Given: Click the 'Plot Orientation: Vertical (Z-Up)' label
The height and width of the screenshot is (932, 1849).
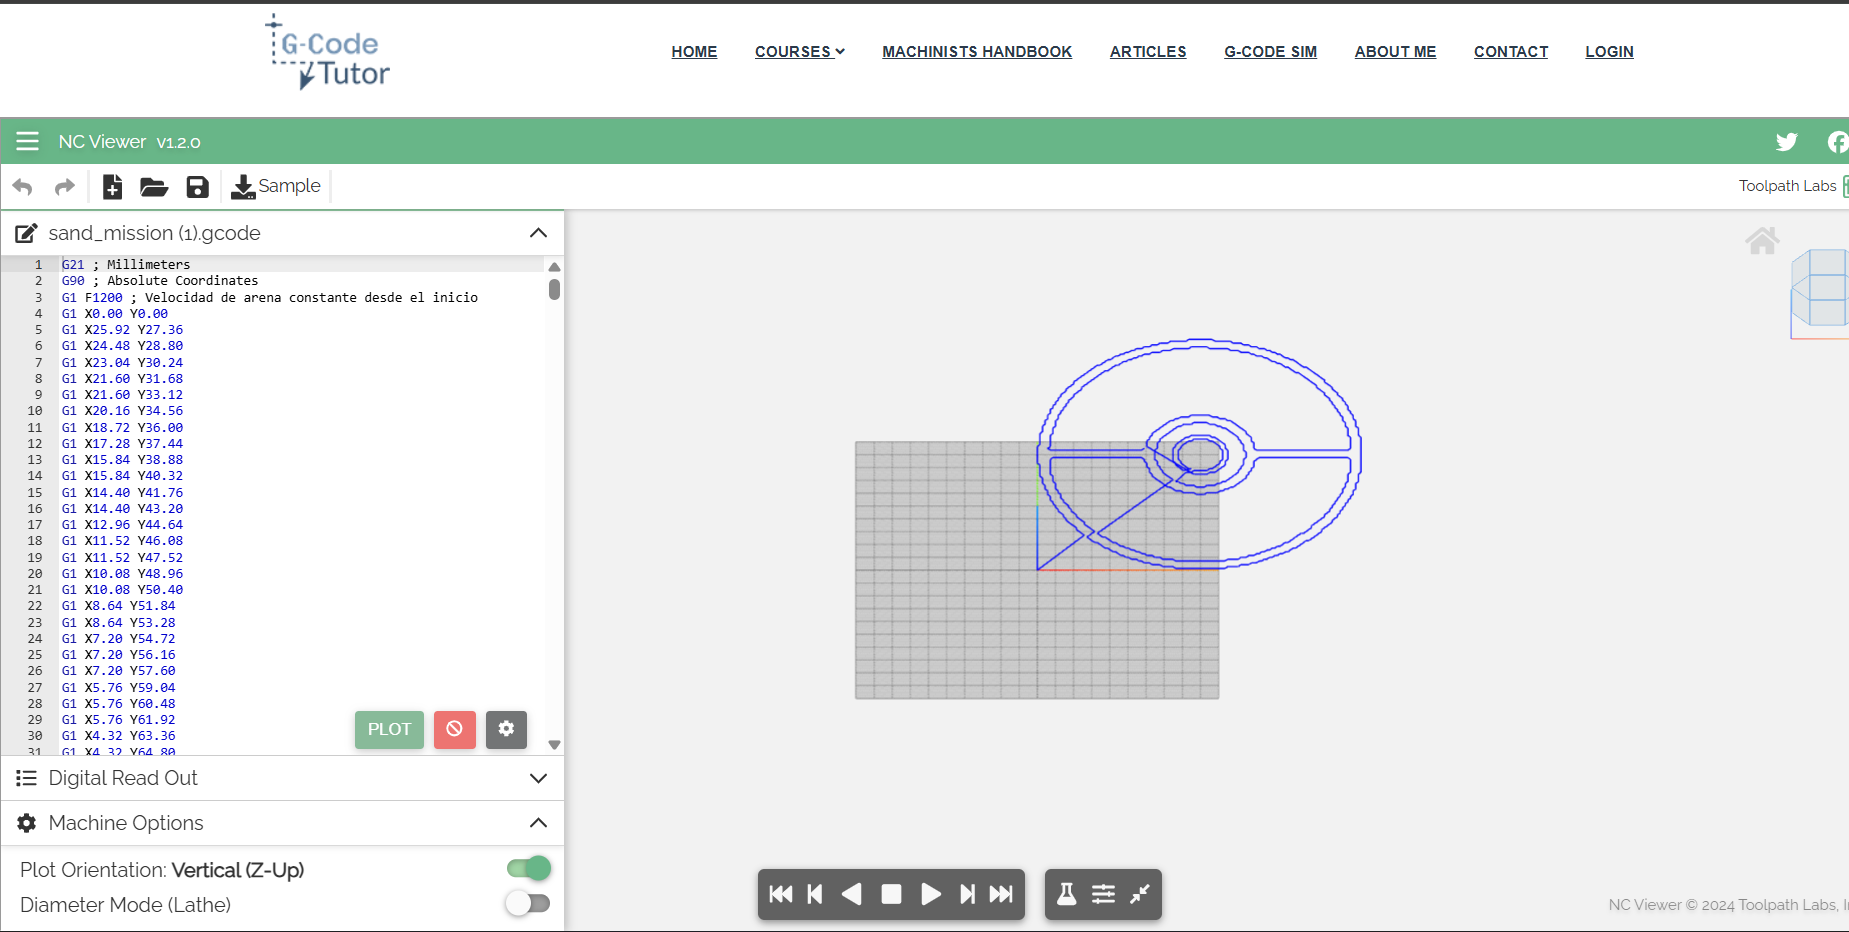Looking at the screenshot, I should coord(162,870).
